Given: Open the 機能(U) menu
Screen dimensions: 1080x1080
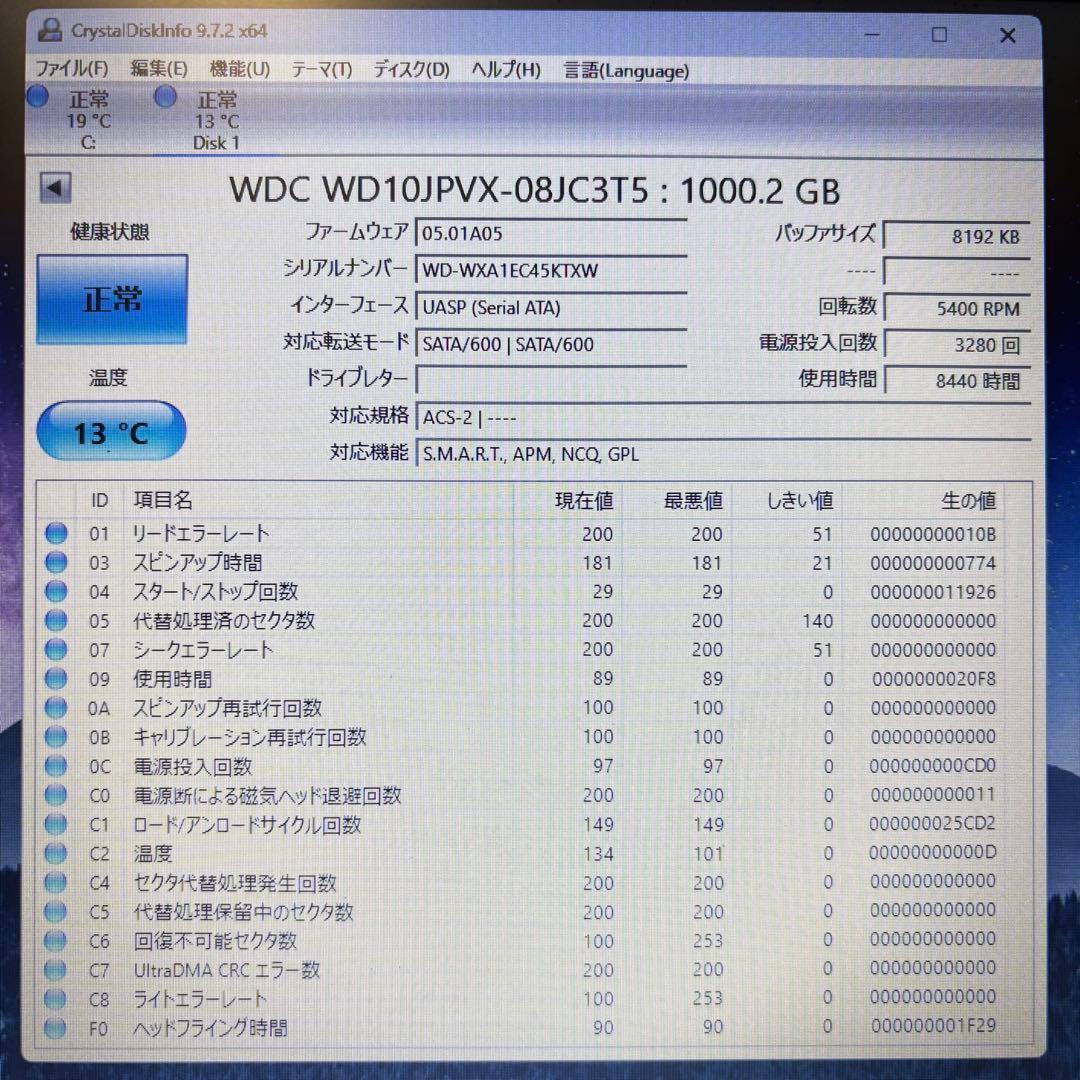Looking at the screenshot, I should [x=240, y=69].
